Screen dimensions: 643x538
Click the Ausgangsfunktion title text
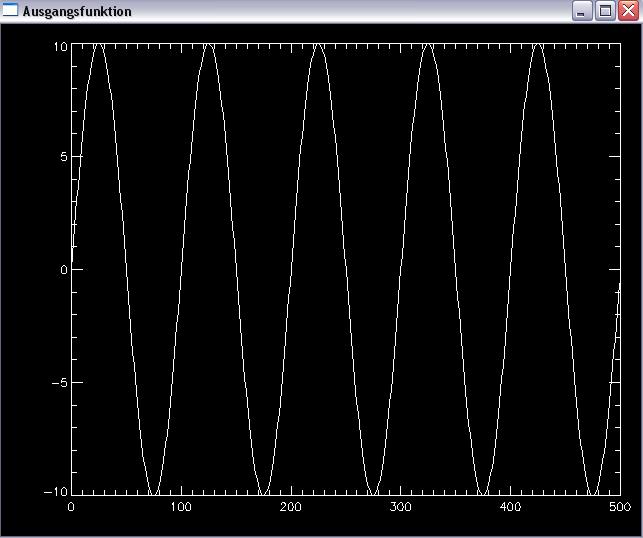pos(77,11)
